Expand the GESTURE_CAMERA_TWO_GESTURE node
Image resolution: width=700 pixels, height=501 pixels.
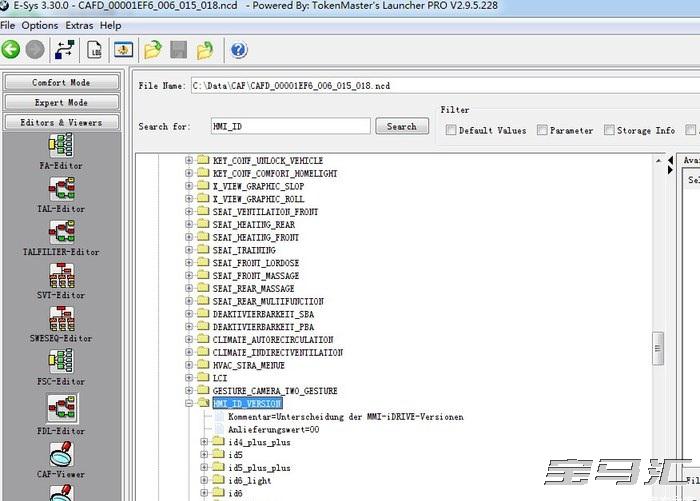point(189,391)
